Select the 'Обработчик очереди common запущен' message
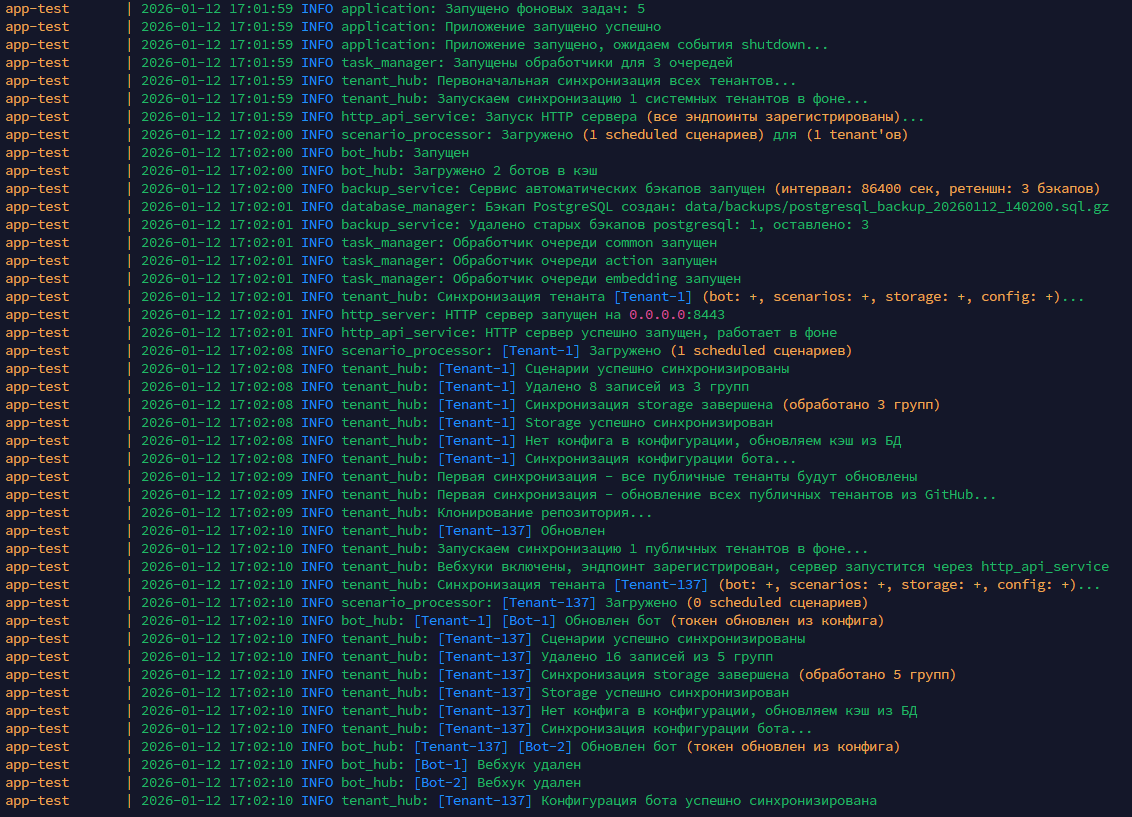Screen dimensions: 1132x817 click(584, 243)
